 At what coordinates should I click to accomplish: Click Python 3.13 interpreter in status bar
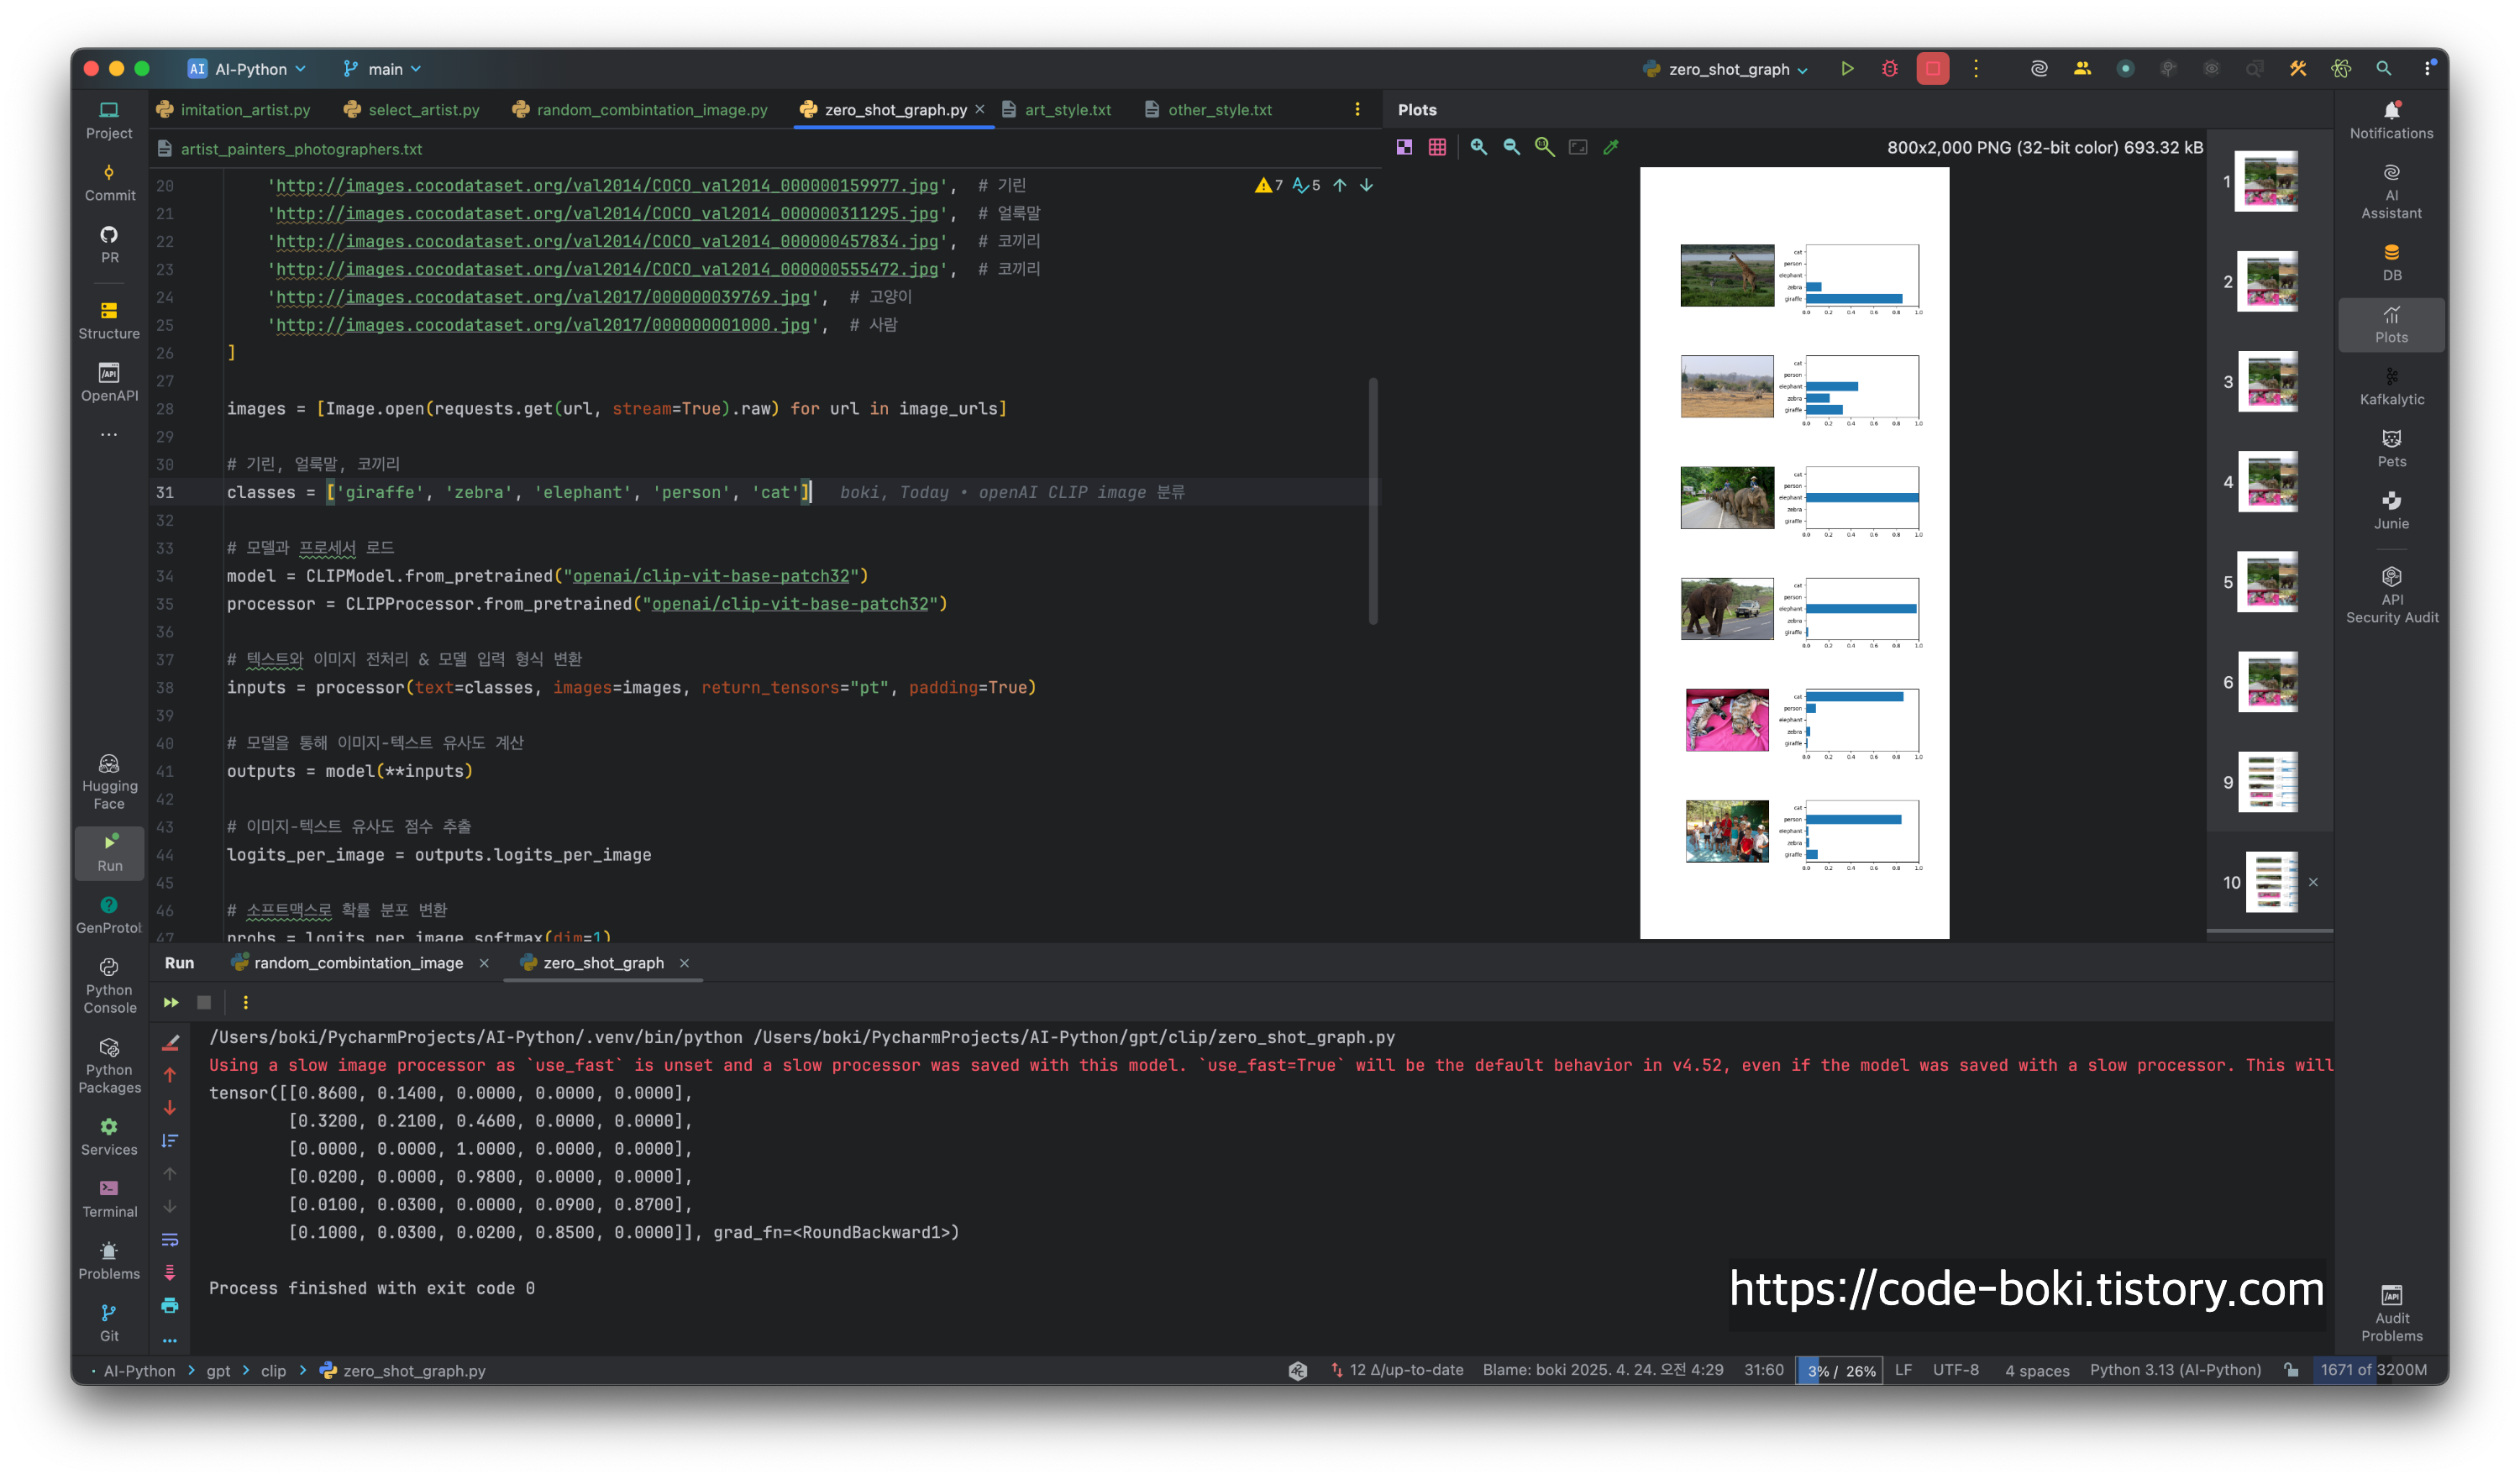pyautogui.click(x=2174, y=1370)
